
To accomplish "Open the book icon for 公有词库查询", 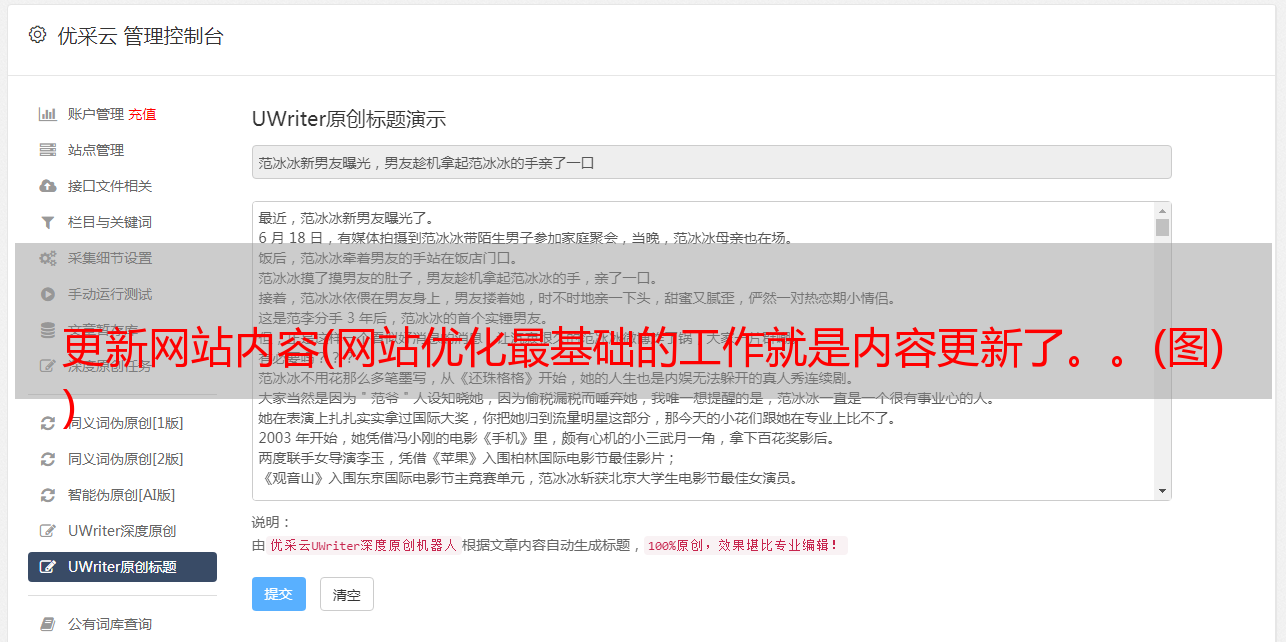I will click(x=47, y=624).
